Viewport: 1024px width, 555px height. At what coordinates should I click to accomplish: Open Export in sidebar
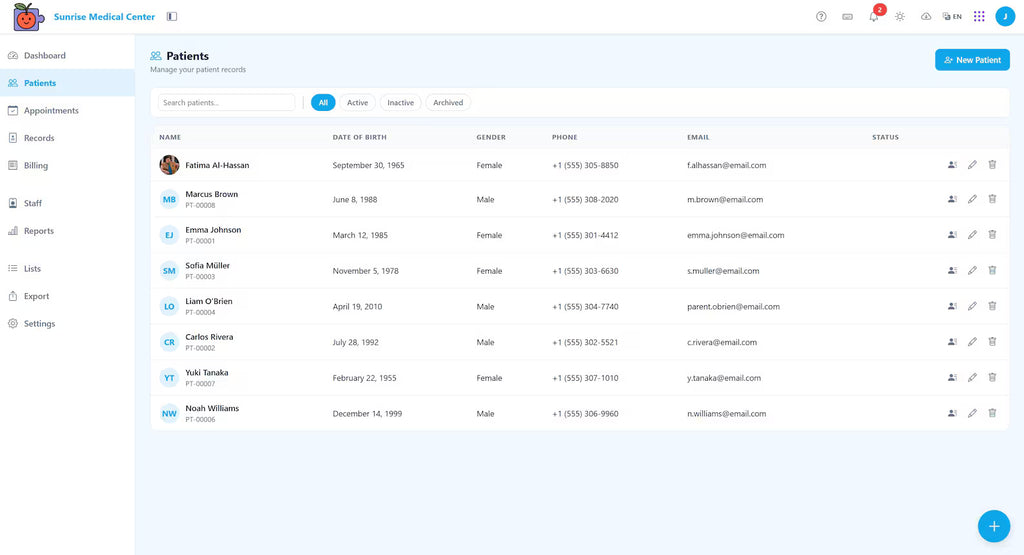click(67, 296)
